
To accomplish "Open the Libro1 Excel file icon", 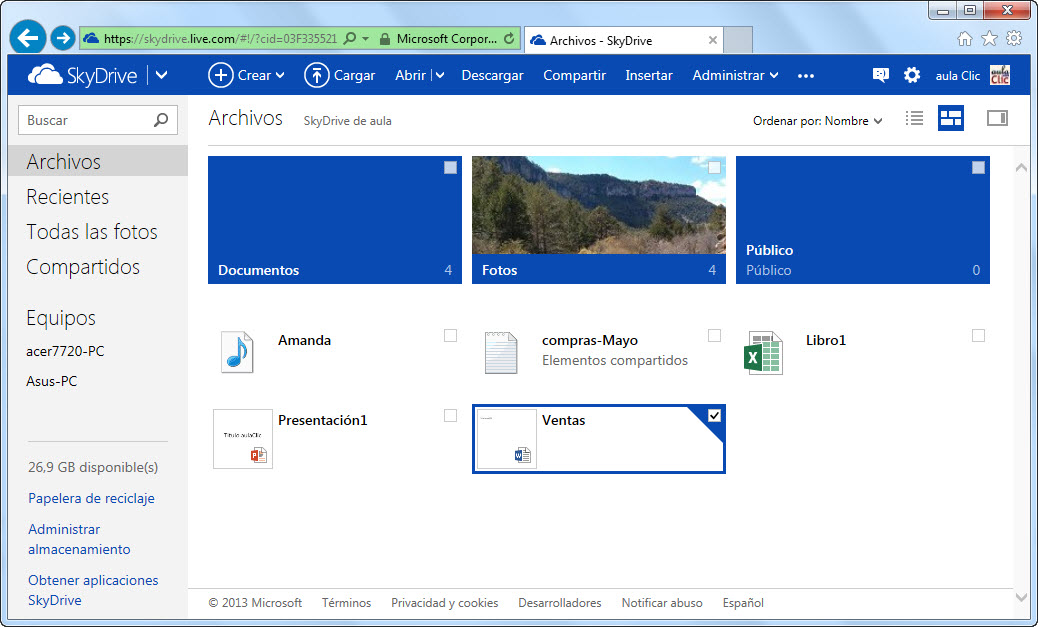I will click(x=763, y=351).
